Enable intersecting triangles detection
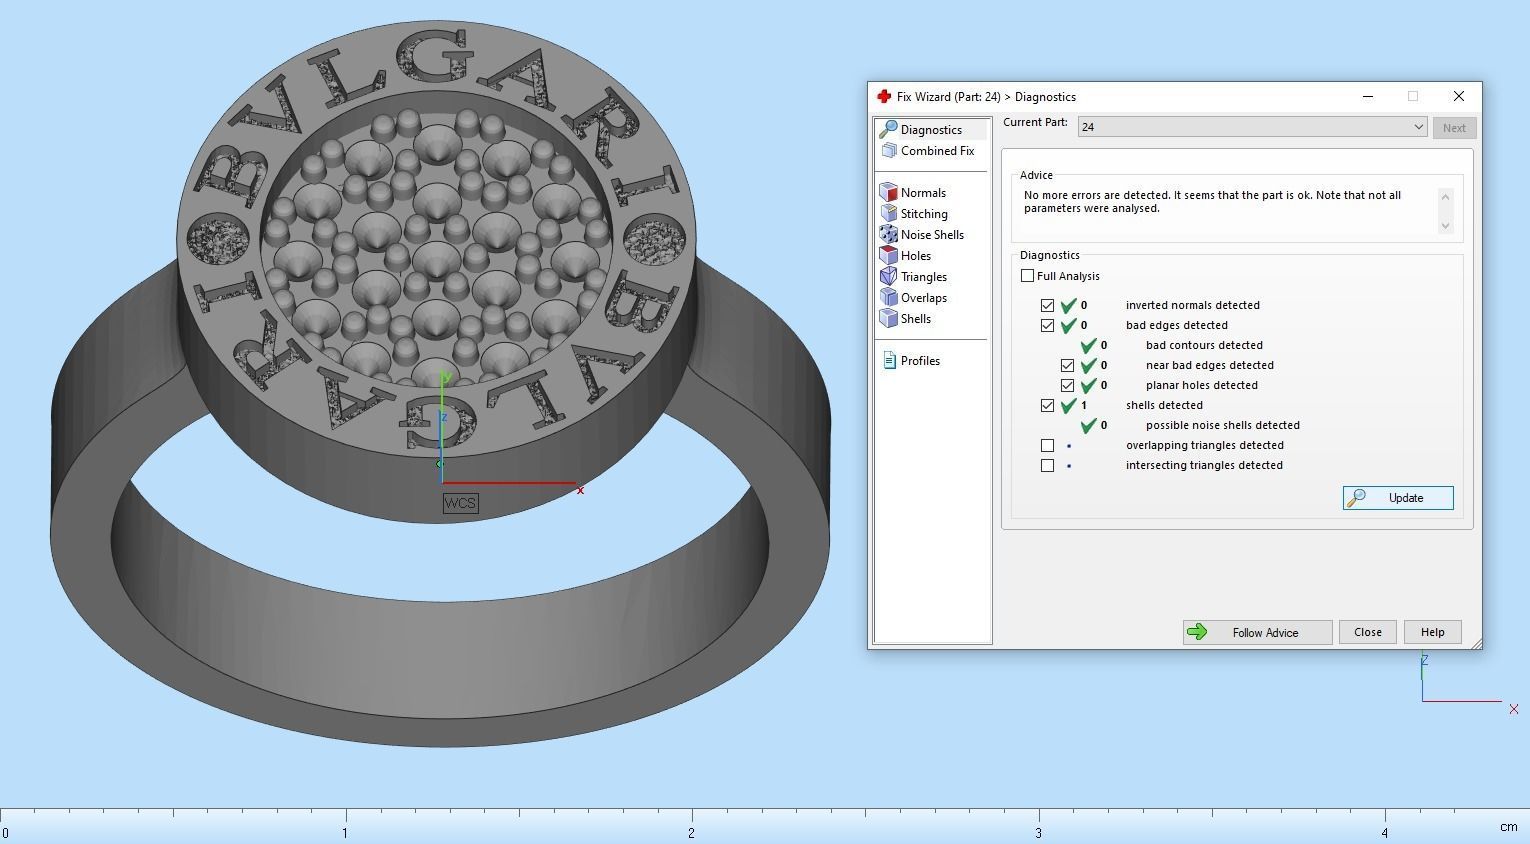This screenshot has height=844, width=1530. tap(1047, 465)
